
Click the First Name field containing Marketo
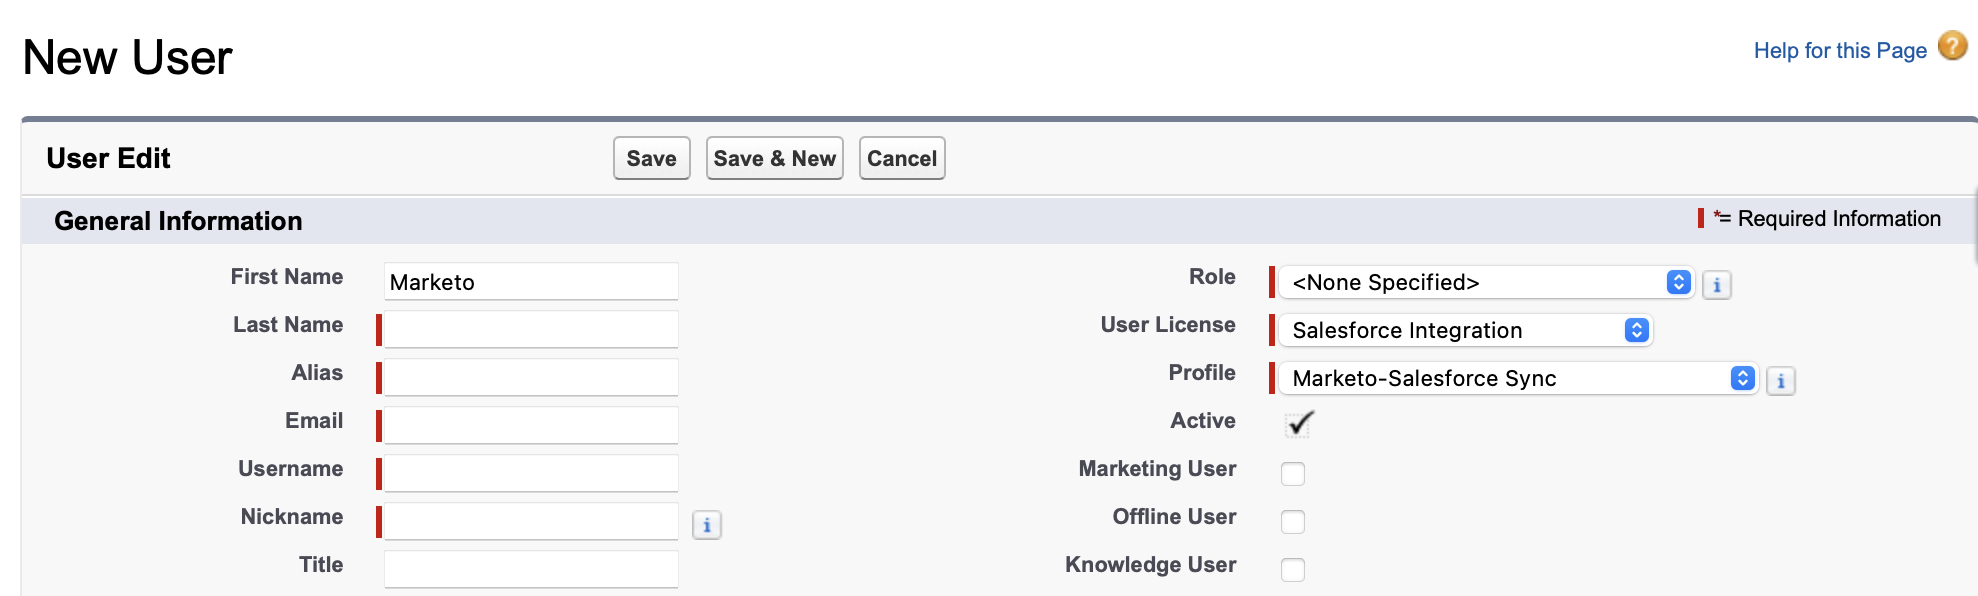pyautogui.click(x=530, y=281)
